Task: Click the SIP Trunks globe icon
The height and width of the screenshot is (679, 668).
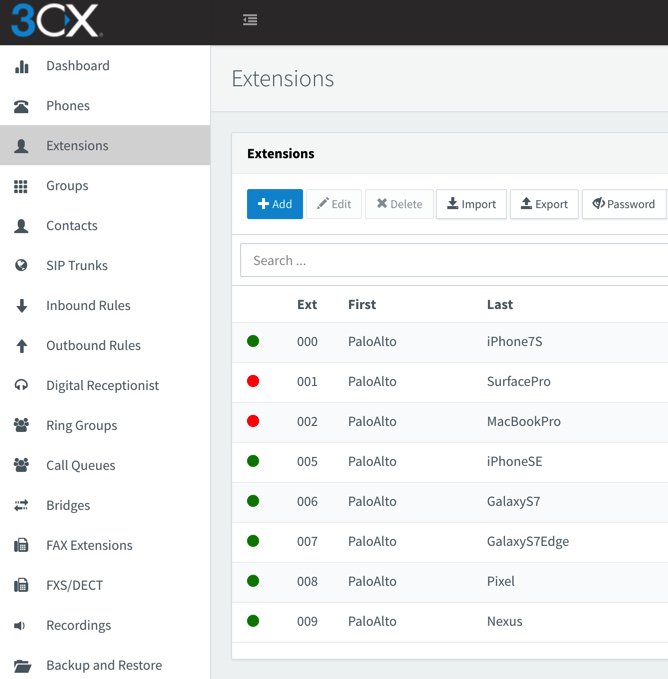Action: click(x=21, y=265)
